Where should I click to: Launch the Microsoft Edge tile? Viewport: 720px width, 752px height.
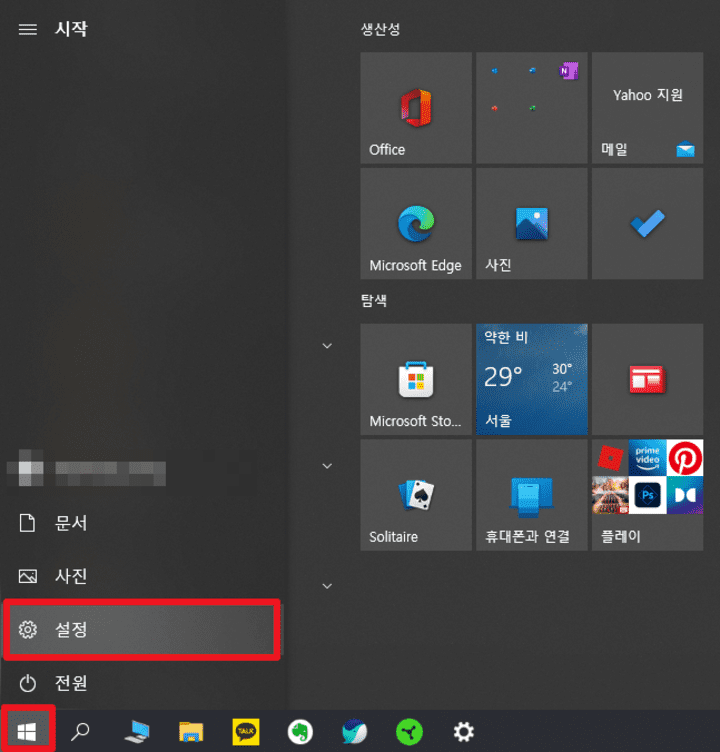(416, 223)
